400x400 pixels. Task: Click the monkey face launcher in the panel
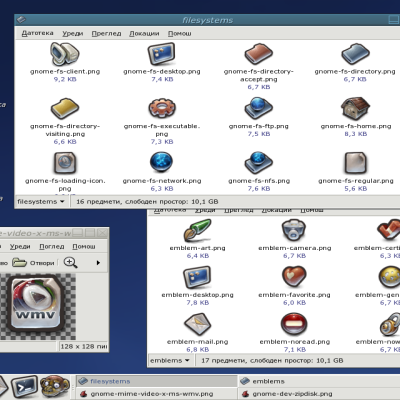click(x=55, y=387)
